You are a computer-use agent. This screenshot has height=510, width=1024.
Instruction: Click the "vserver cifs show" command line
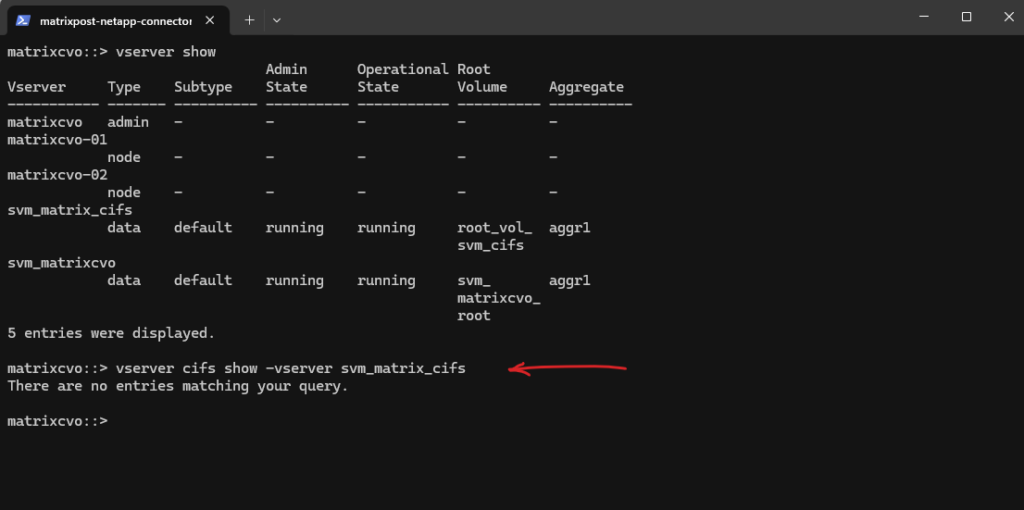[x=290, y=368]
